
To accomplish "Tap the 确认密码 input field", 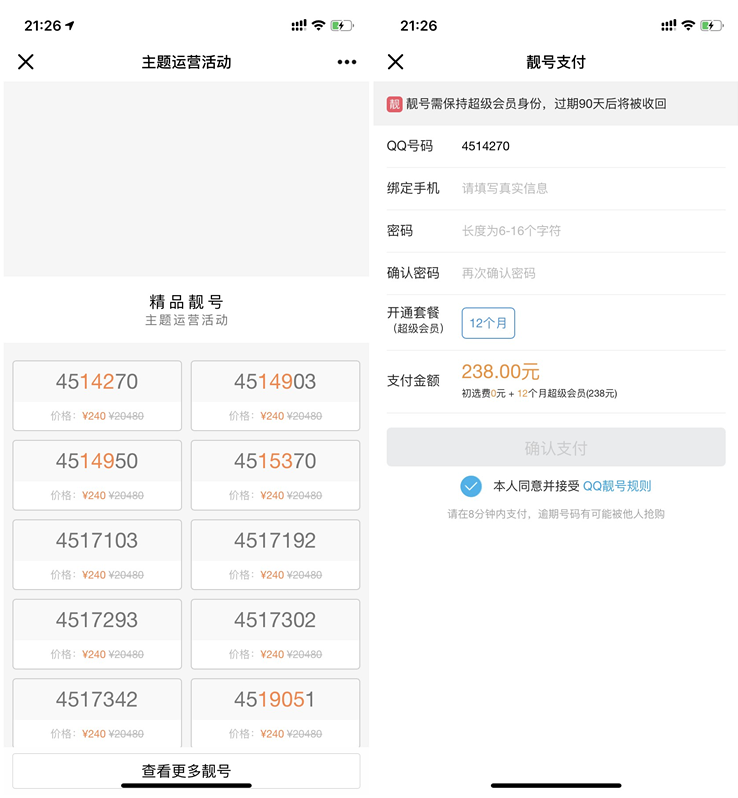I will (556, 273).
